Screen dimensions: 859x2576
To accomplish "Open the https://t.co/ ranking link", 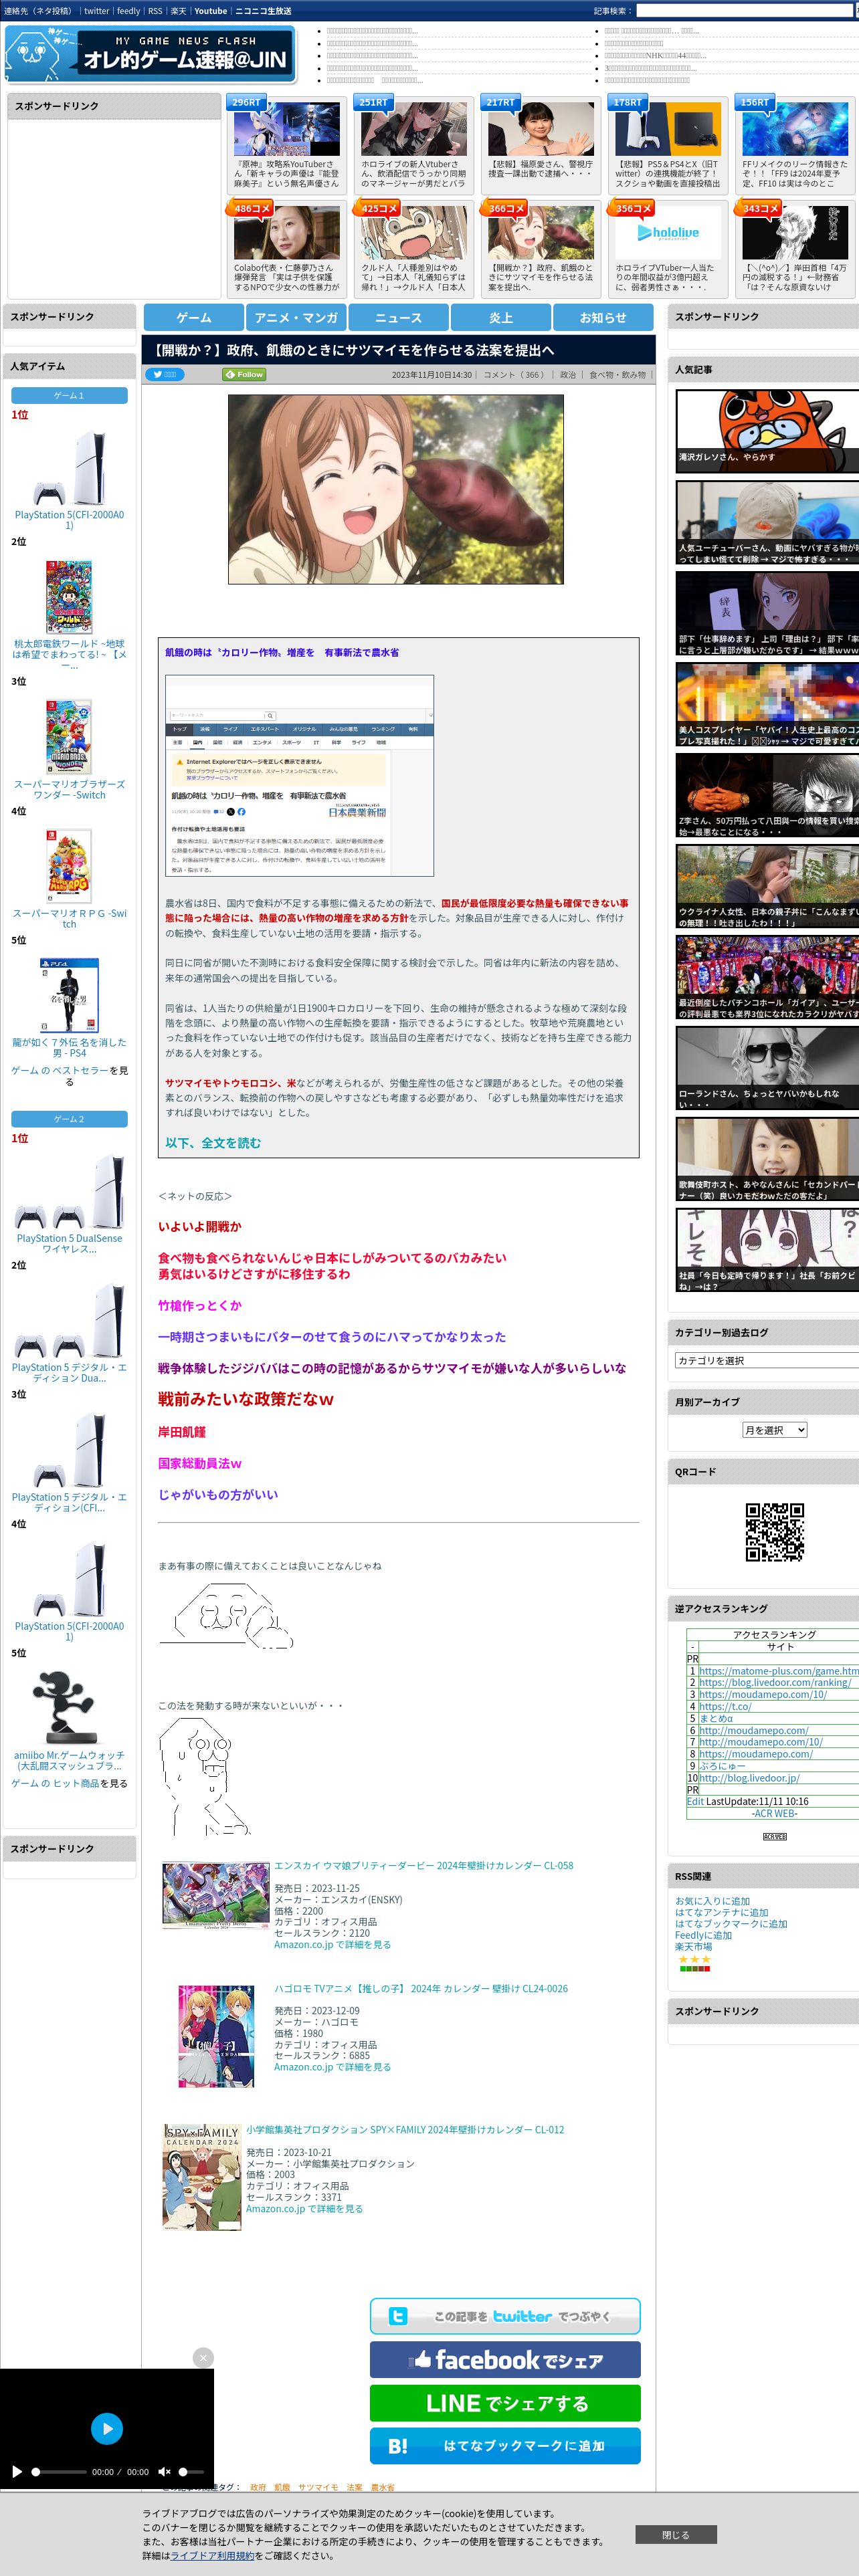I will pyautogui.click(x=725, y=1706).
